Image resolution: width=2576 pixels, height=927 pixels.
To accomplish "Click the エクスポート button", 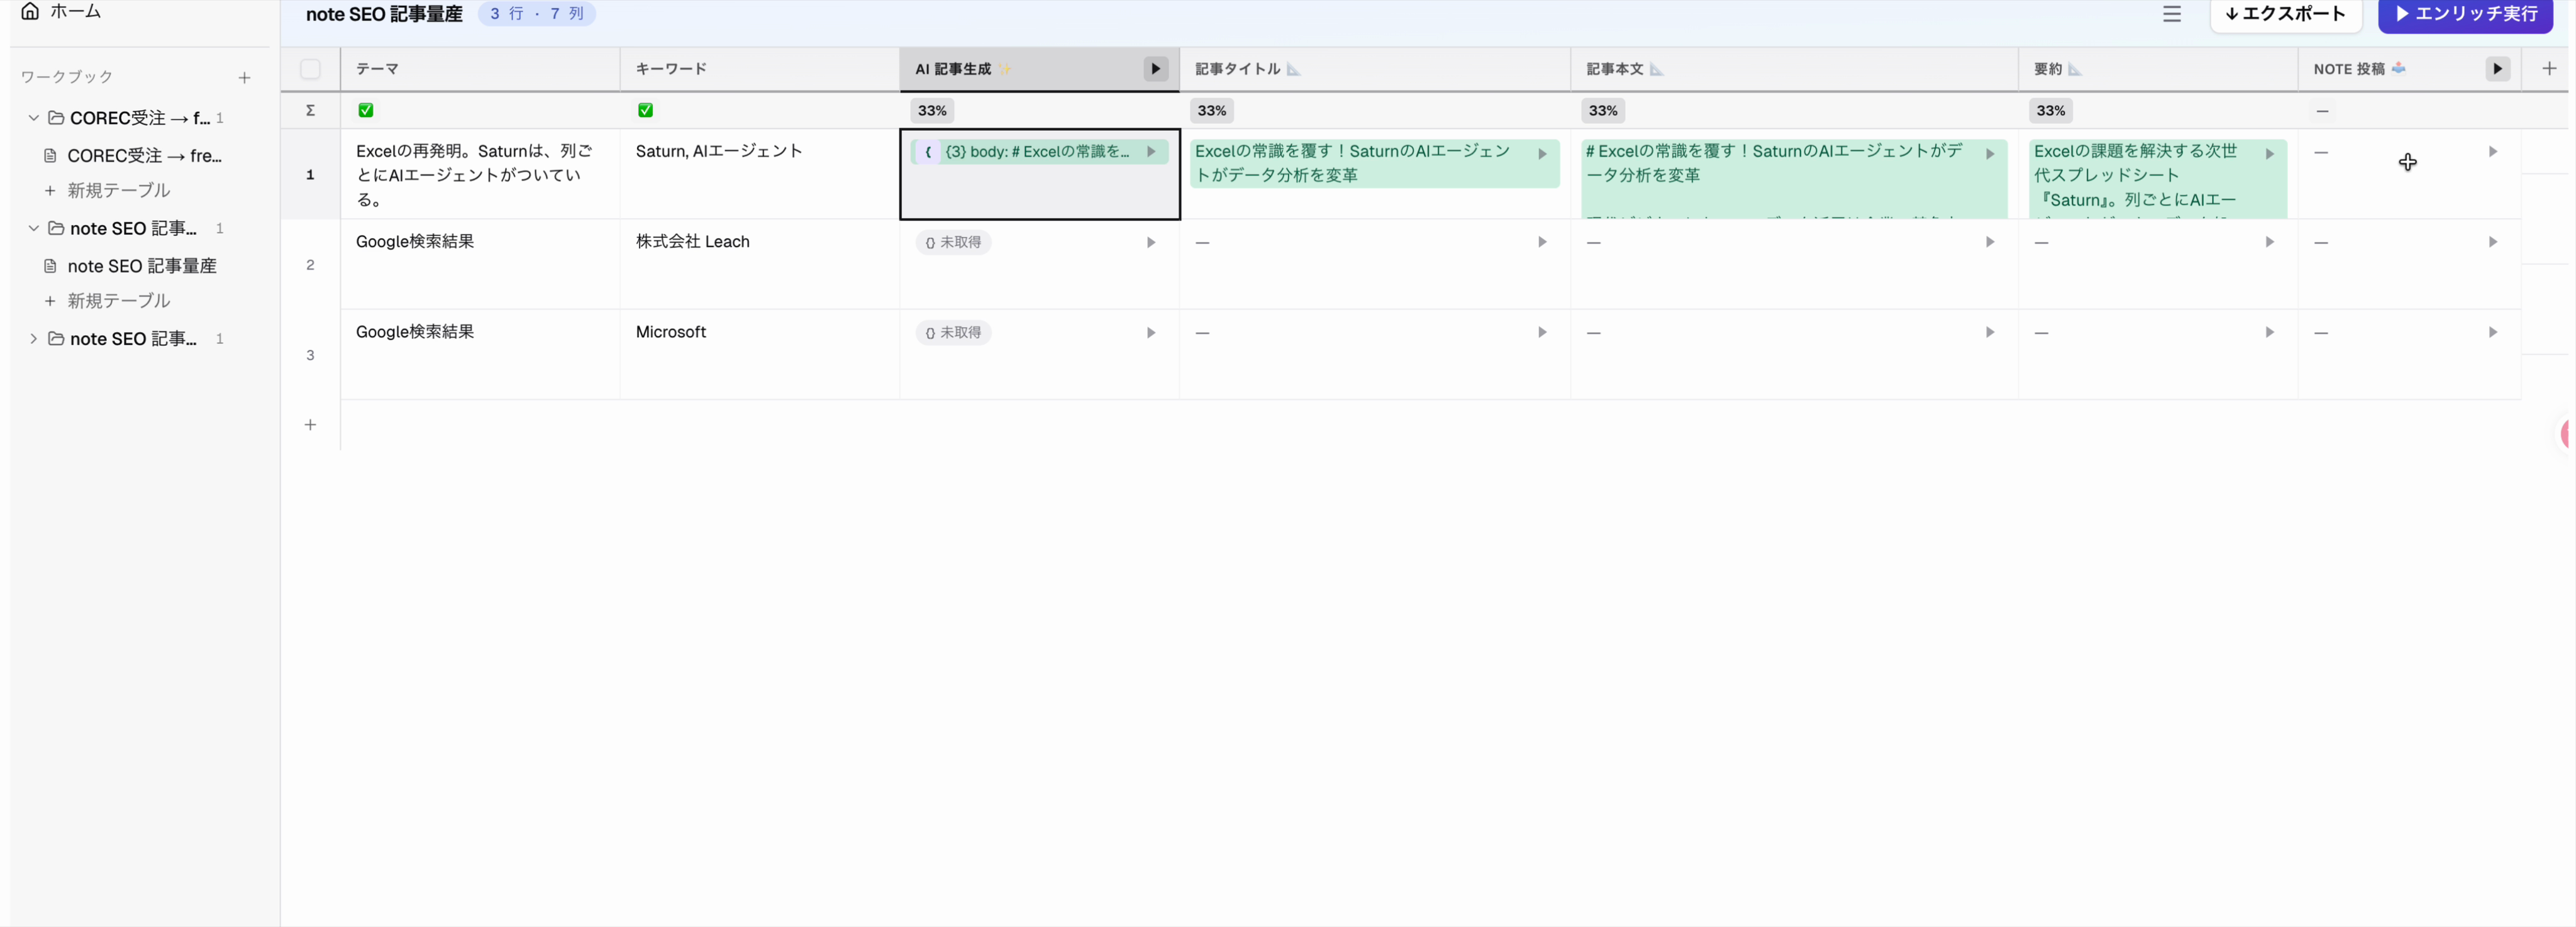I will [x=2285, y=14].
